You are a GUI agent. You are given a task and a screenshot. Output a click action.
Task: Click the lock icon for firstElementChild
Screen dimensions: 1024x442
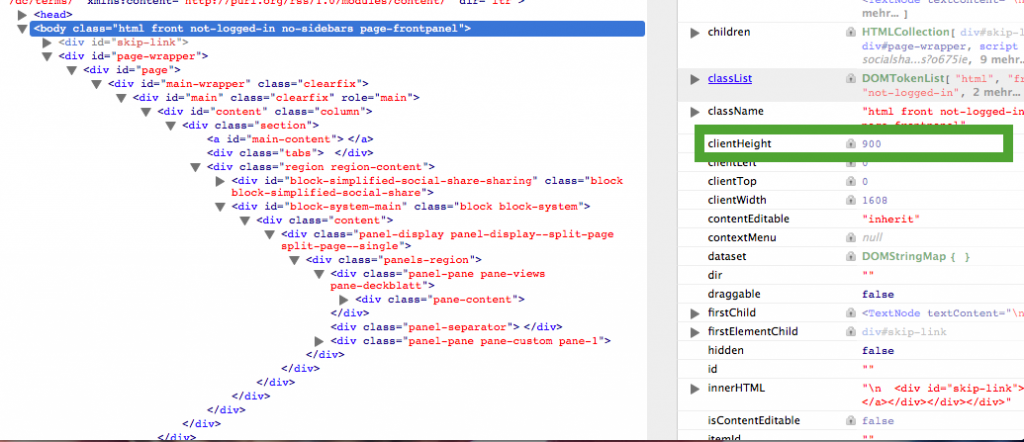coord(850,332)
